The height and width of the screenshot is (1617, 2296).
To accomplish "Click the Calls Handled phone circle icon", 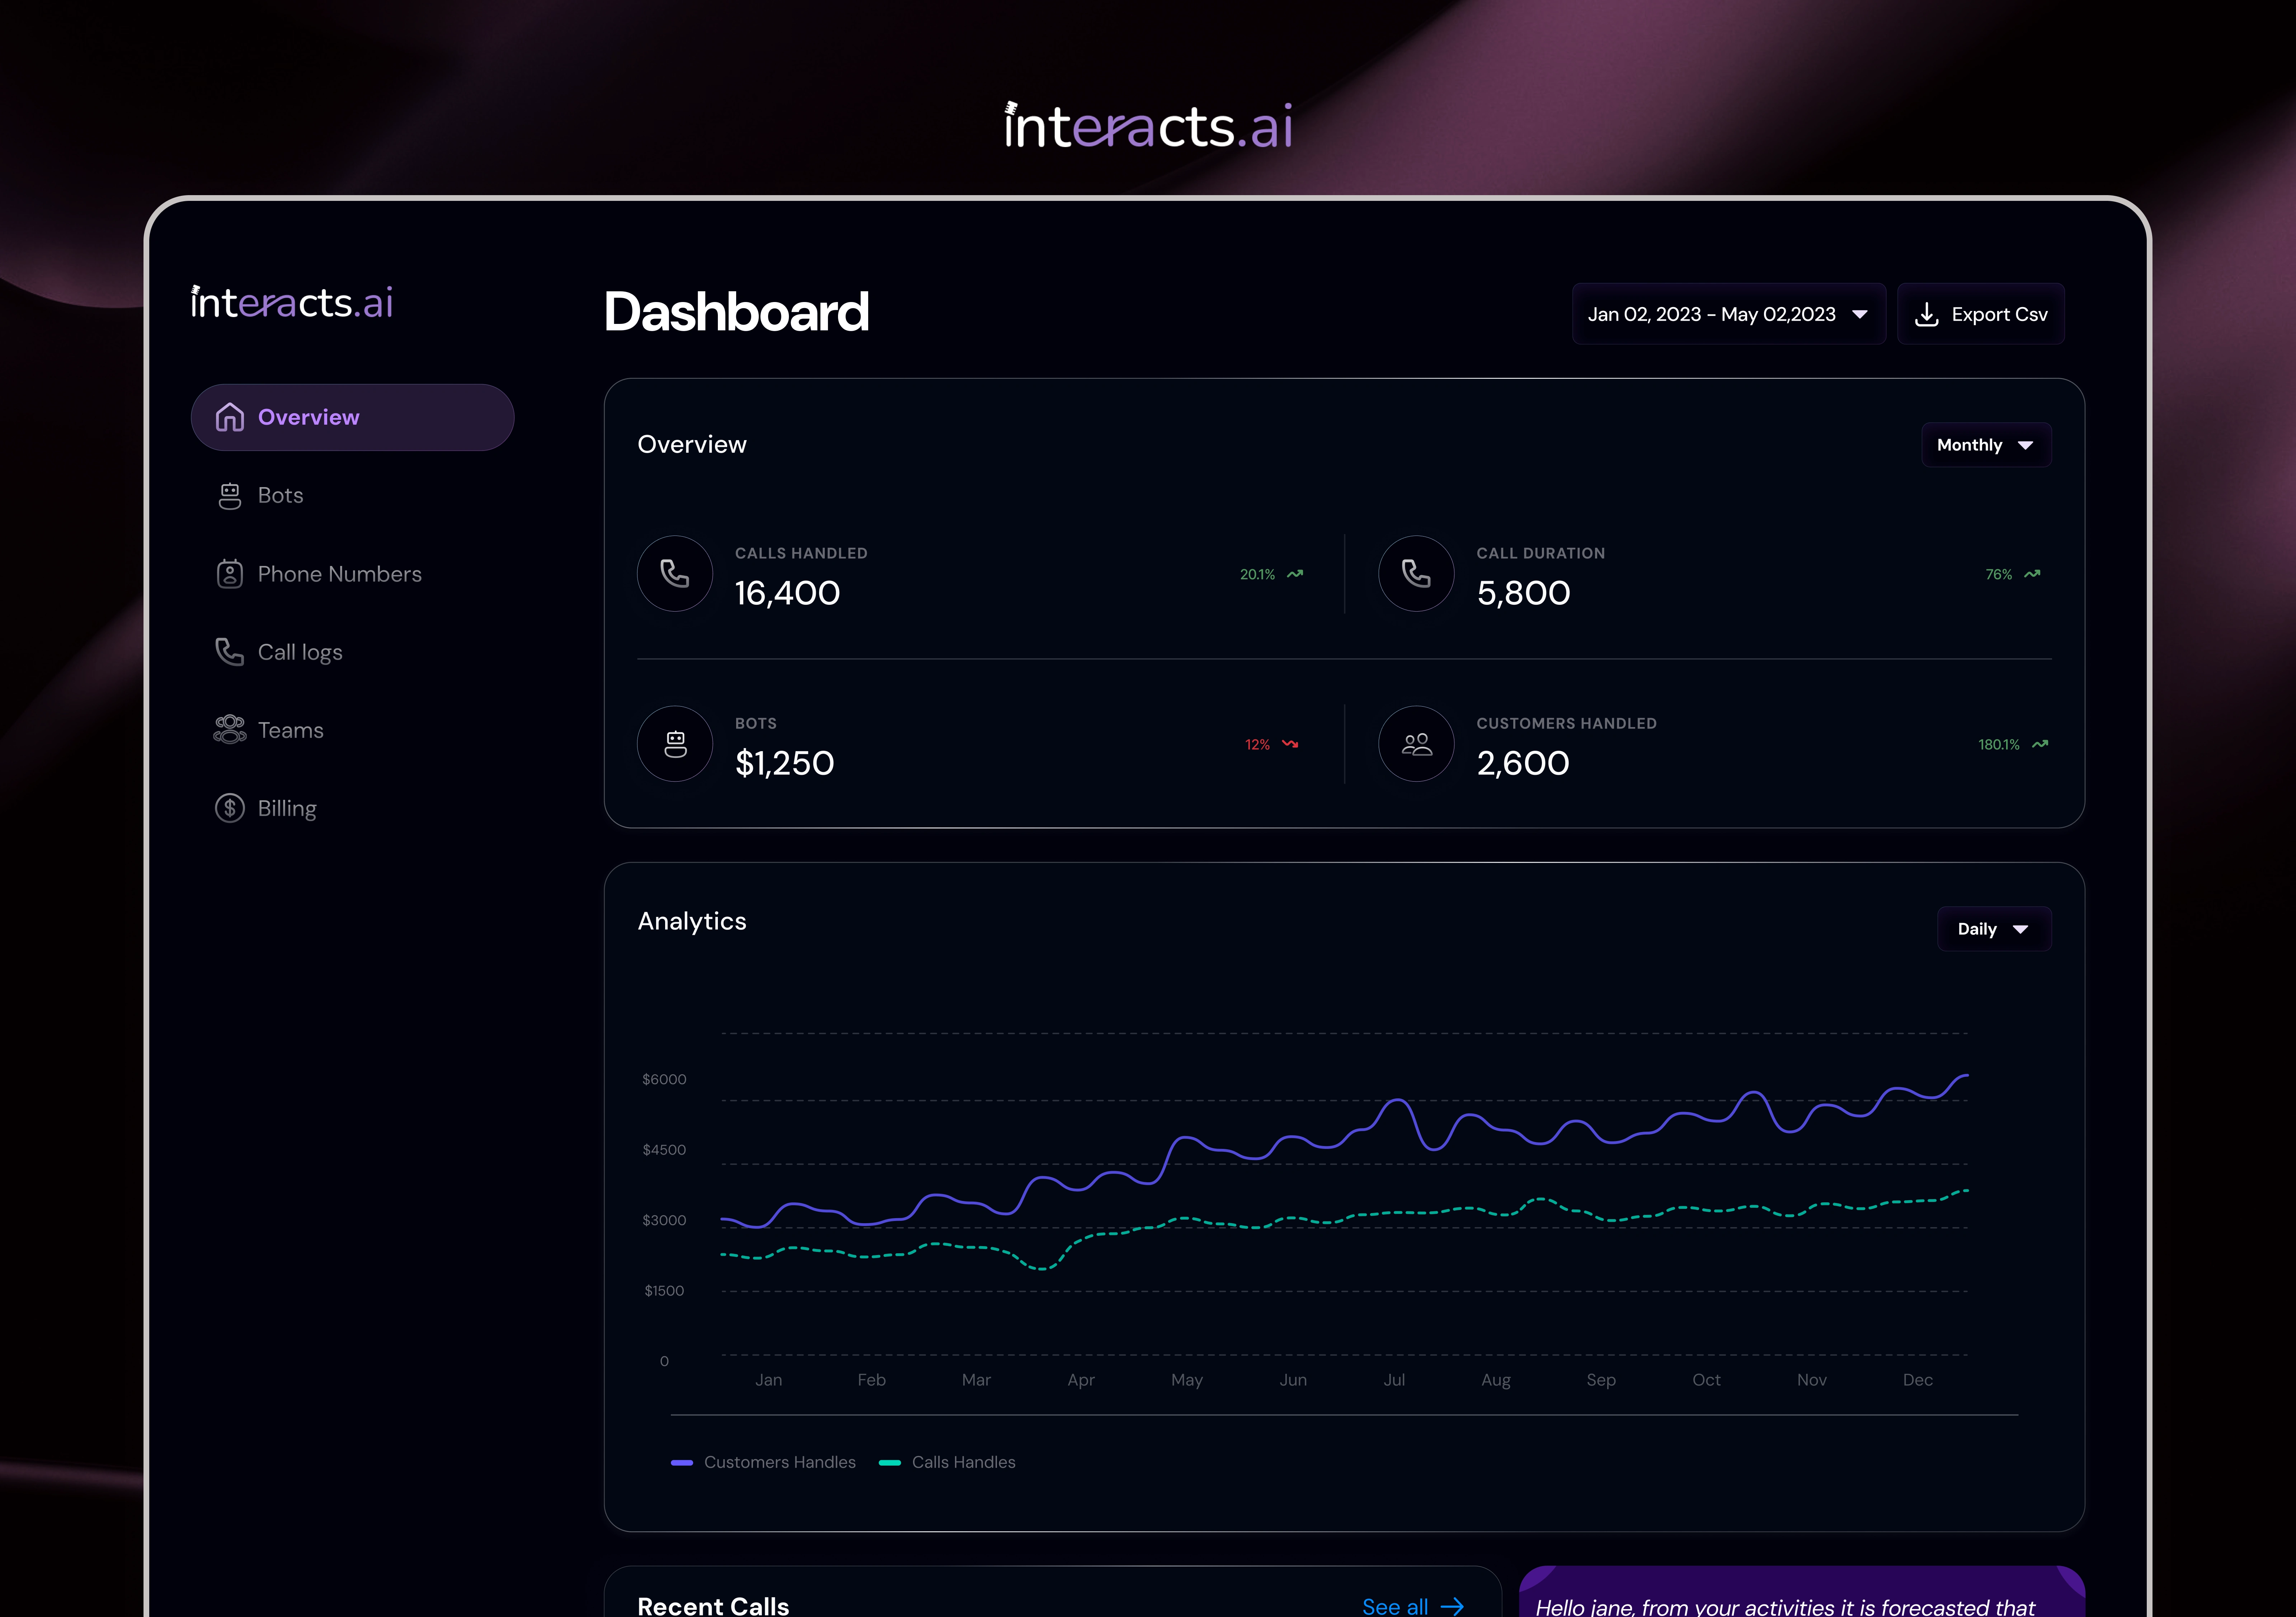I will pyautogui.click(x=675, y=574).
